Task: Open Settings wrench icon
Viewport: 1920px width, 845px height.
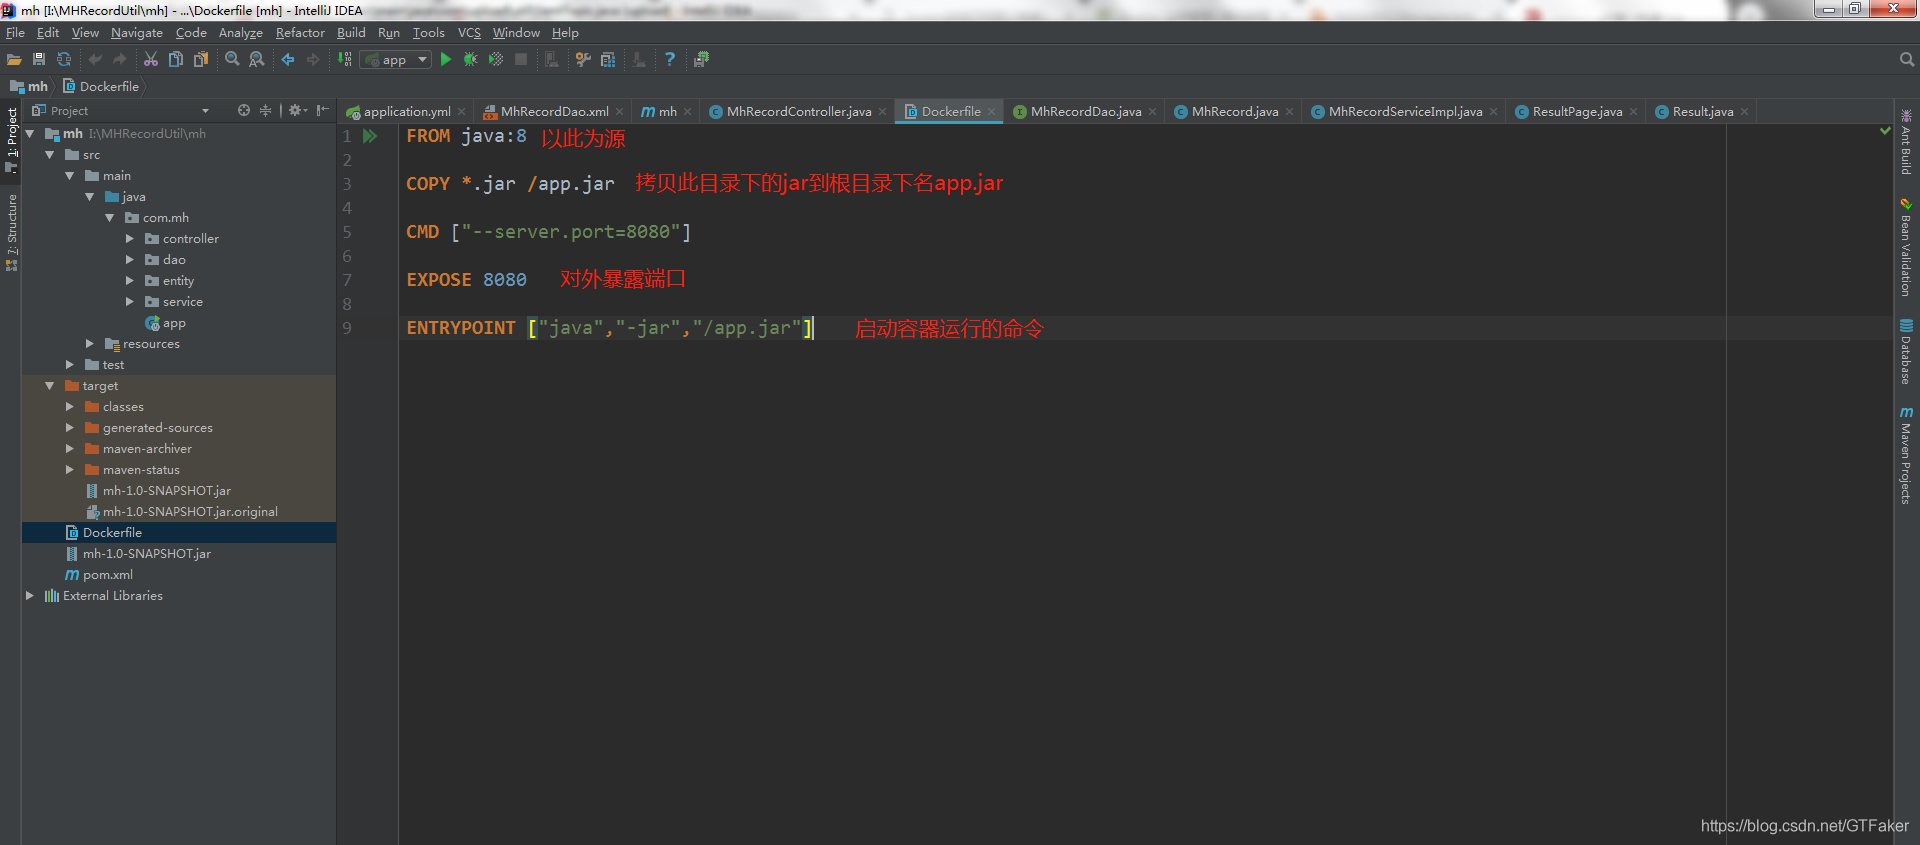Action: 583,60
